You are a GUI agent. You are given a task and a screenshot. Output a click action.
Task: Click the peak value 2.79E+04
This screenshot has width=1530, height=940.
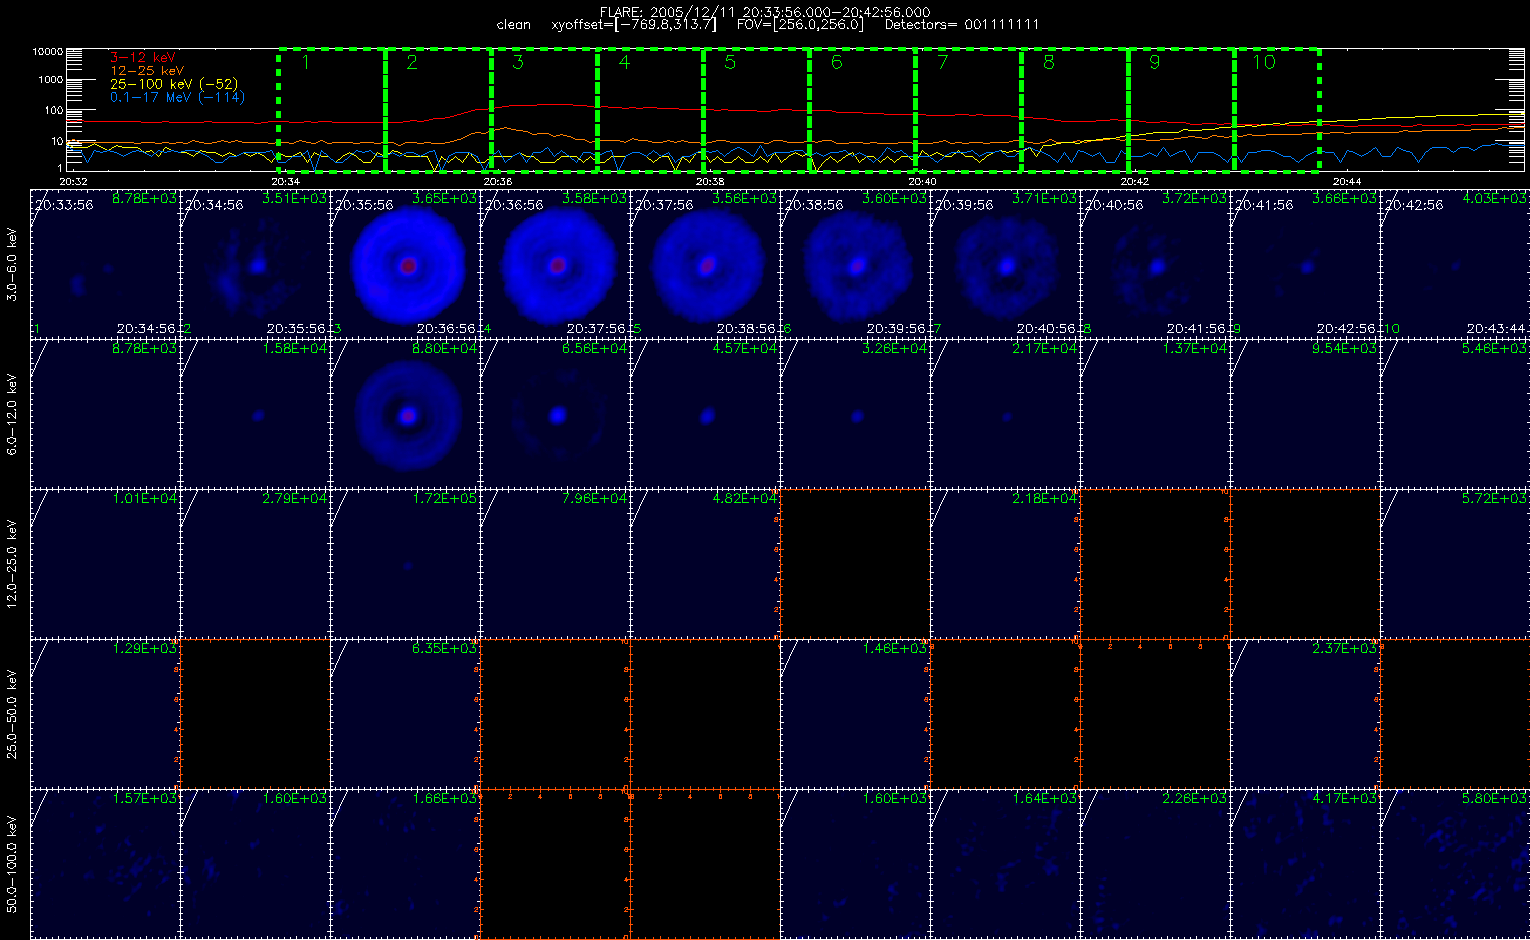tap(294, 499)
